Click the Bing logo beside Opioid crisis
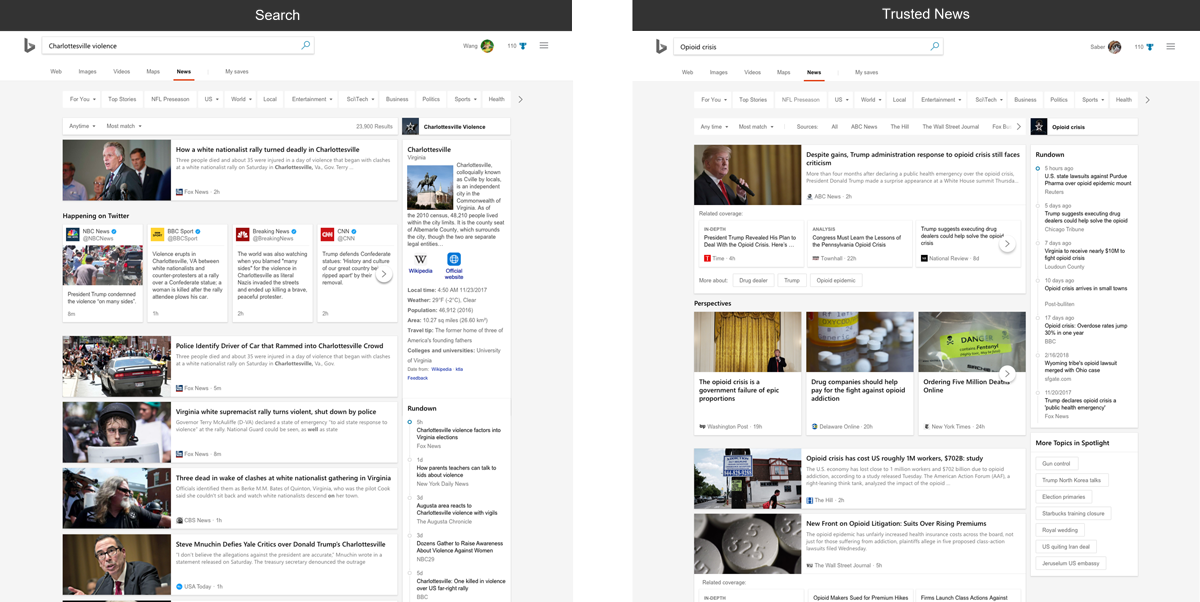This screenshot has height=602, width=1200. pyautogui.click(x=661, y=47)
